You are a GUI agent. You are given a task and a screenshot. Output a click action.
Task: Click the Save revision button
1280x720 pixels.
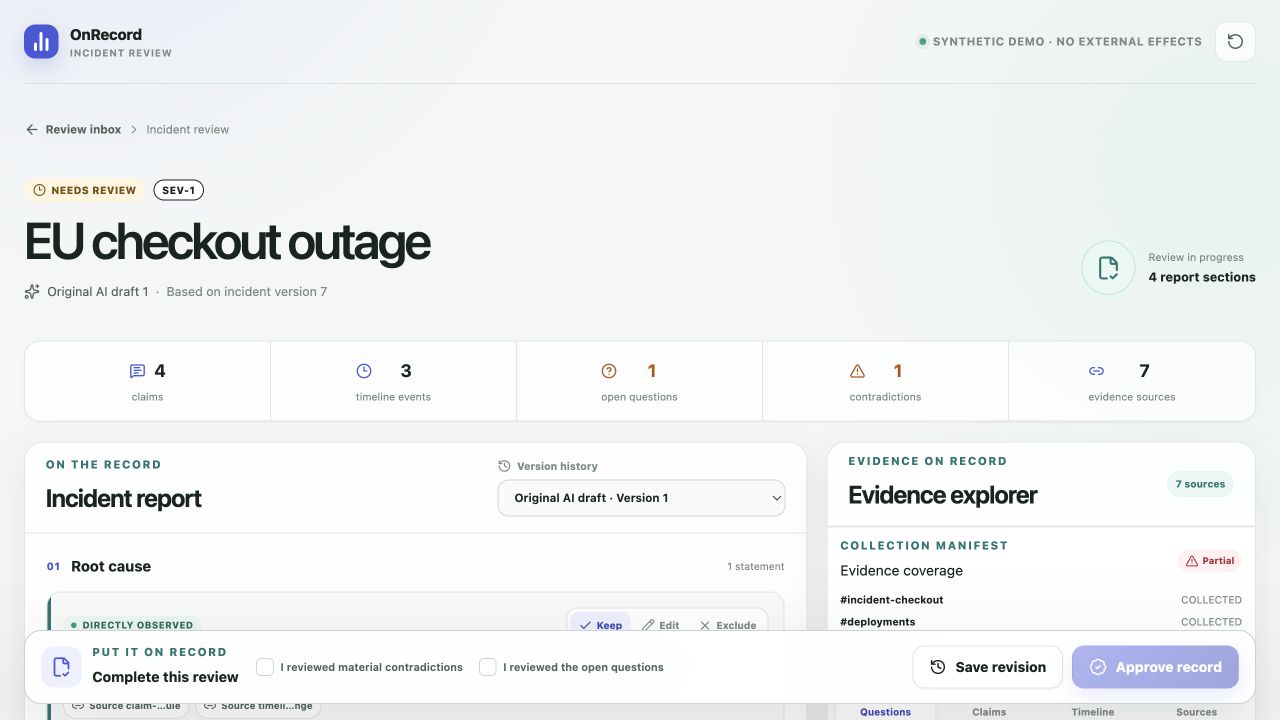coord(987,667)
